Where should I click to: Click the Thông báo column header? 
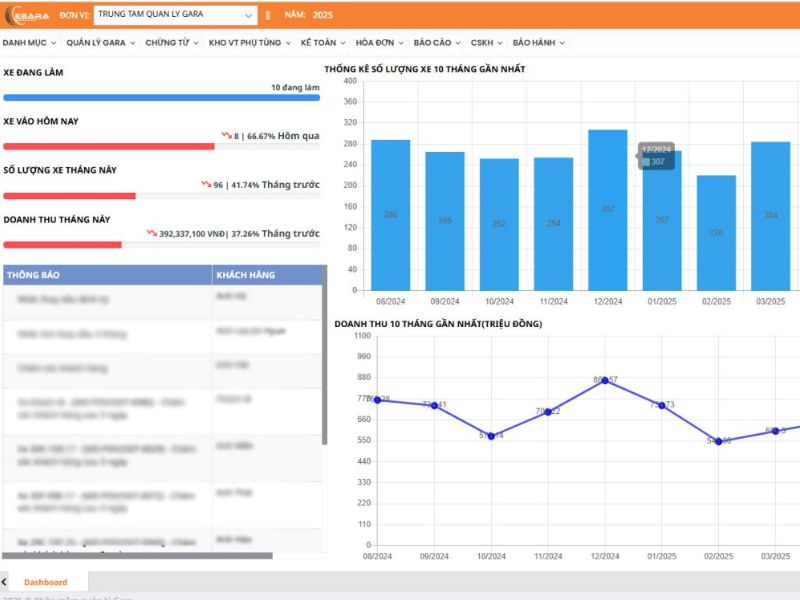click(x=107, y=275)
